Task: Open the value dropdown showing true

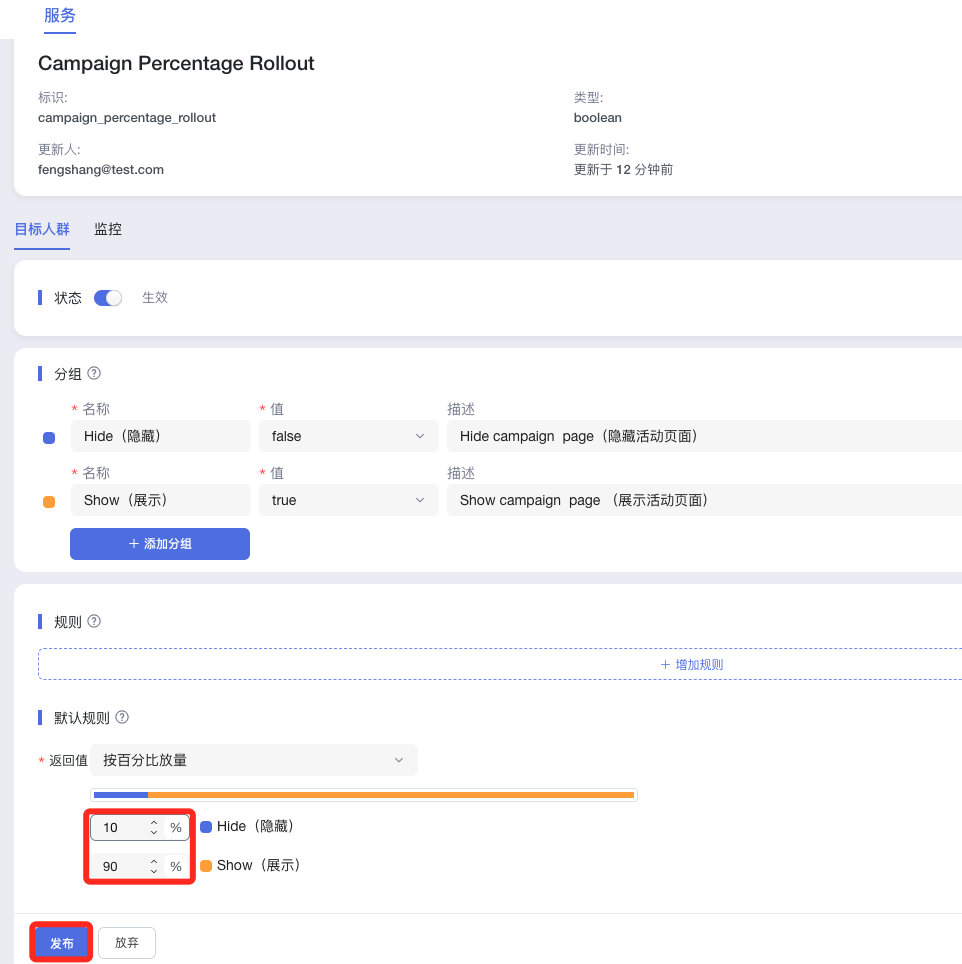Action: [348, 500]
